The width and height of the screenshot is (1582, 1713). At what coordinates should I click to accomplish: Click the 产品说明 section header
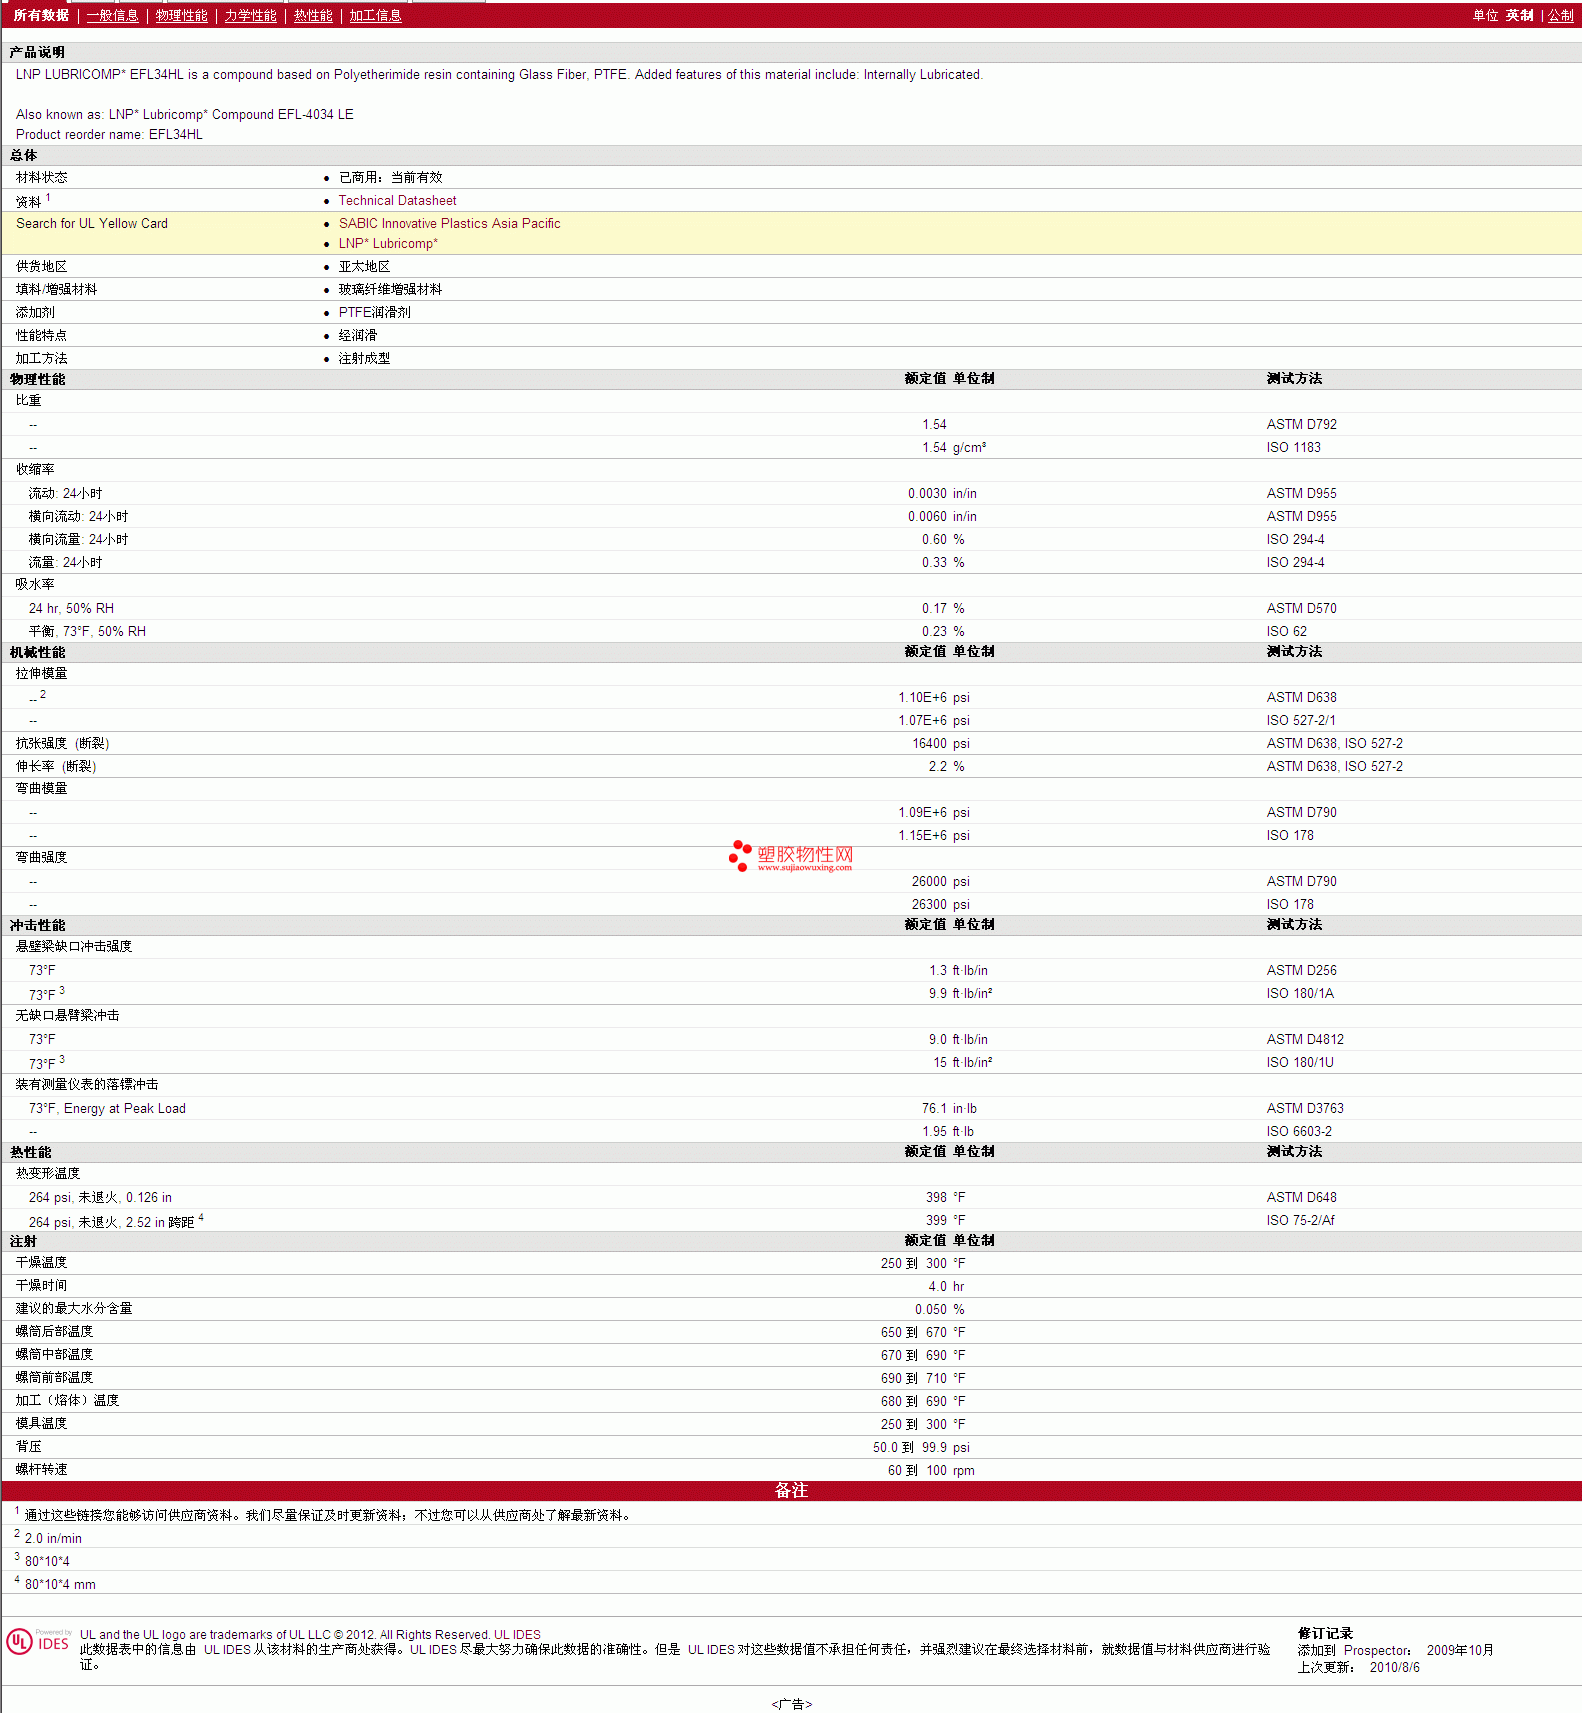(37, 53)
